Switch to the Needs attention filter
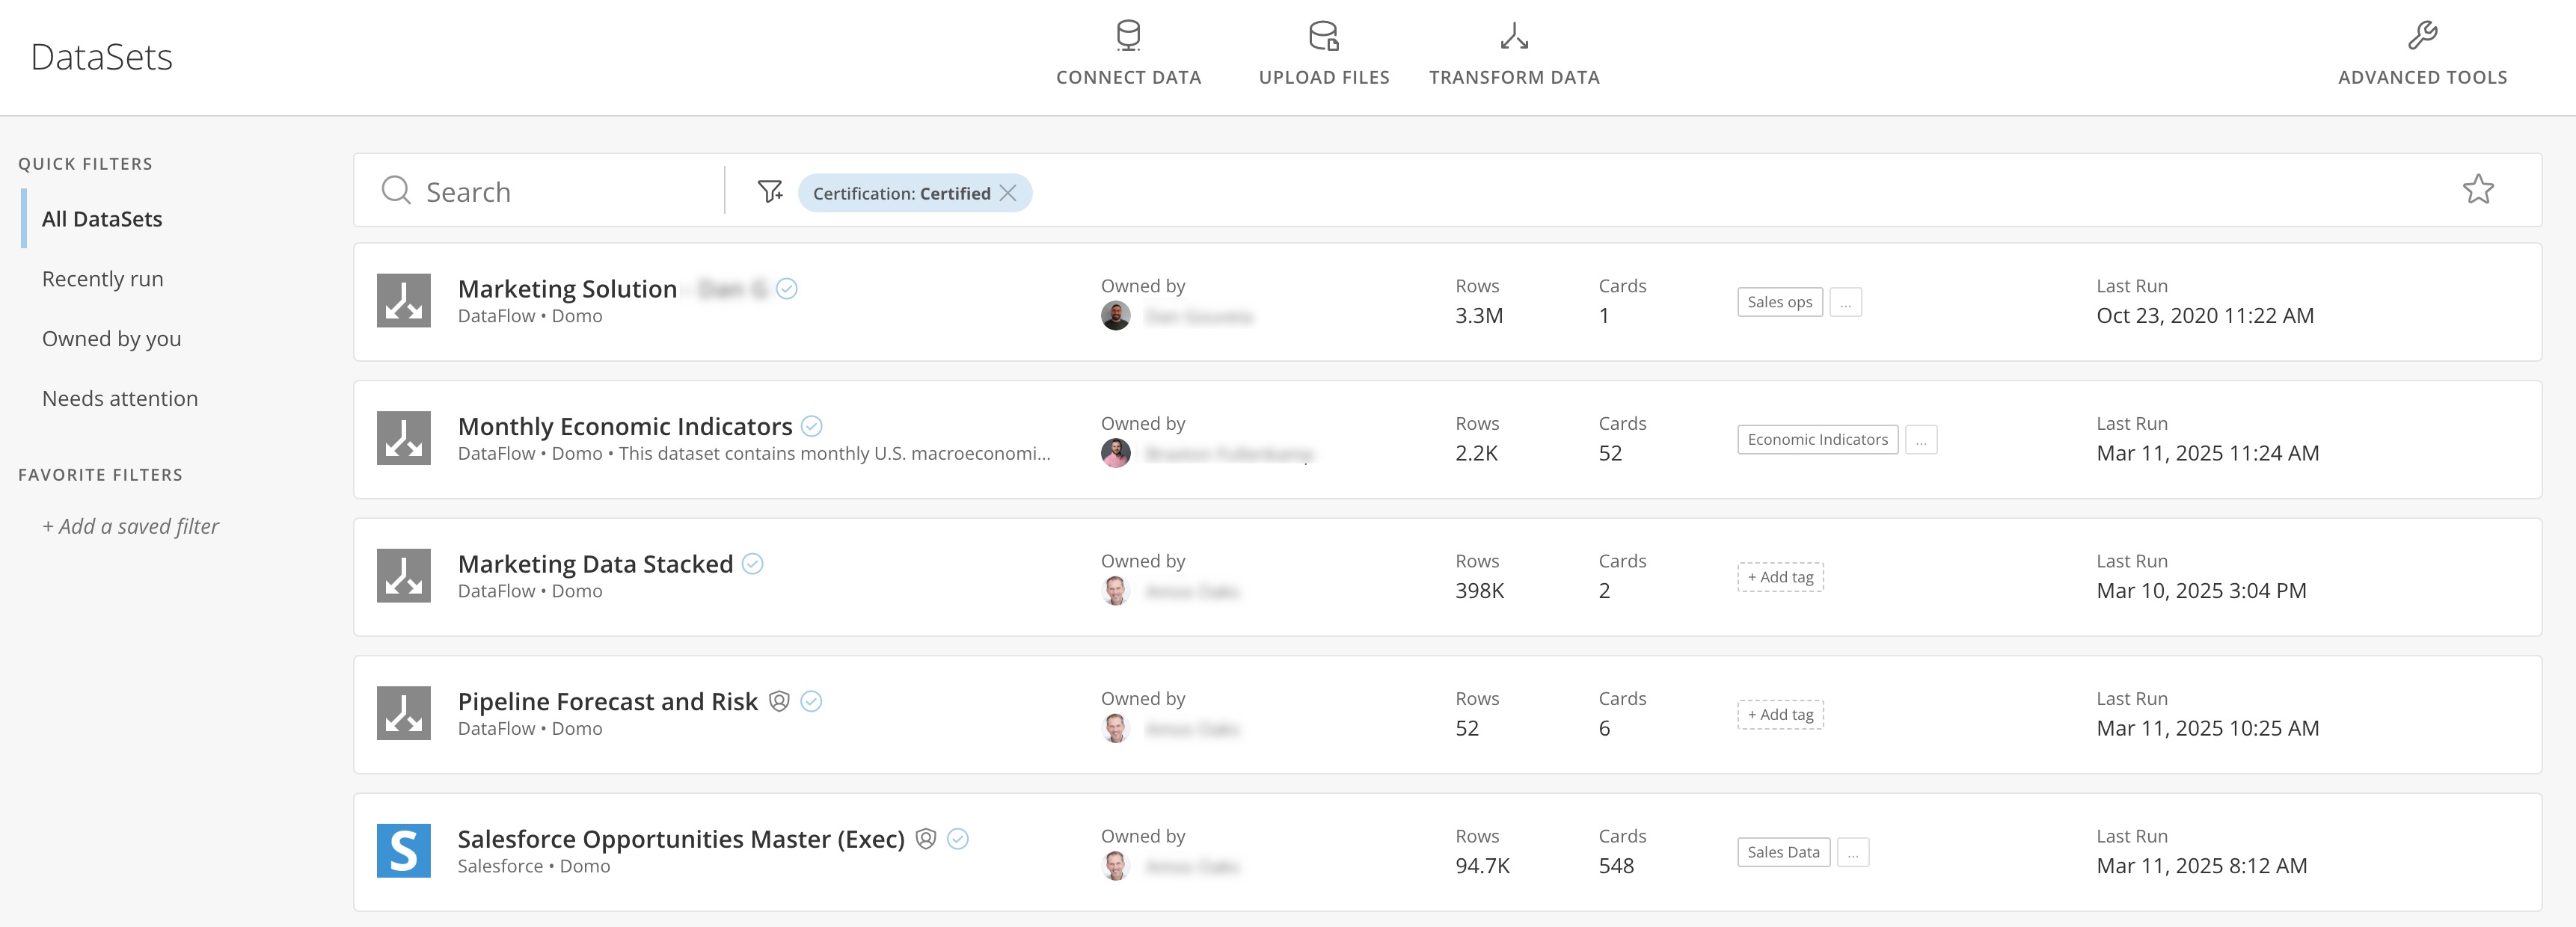 119,397
